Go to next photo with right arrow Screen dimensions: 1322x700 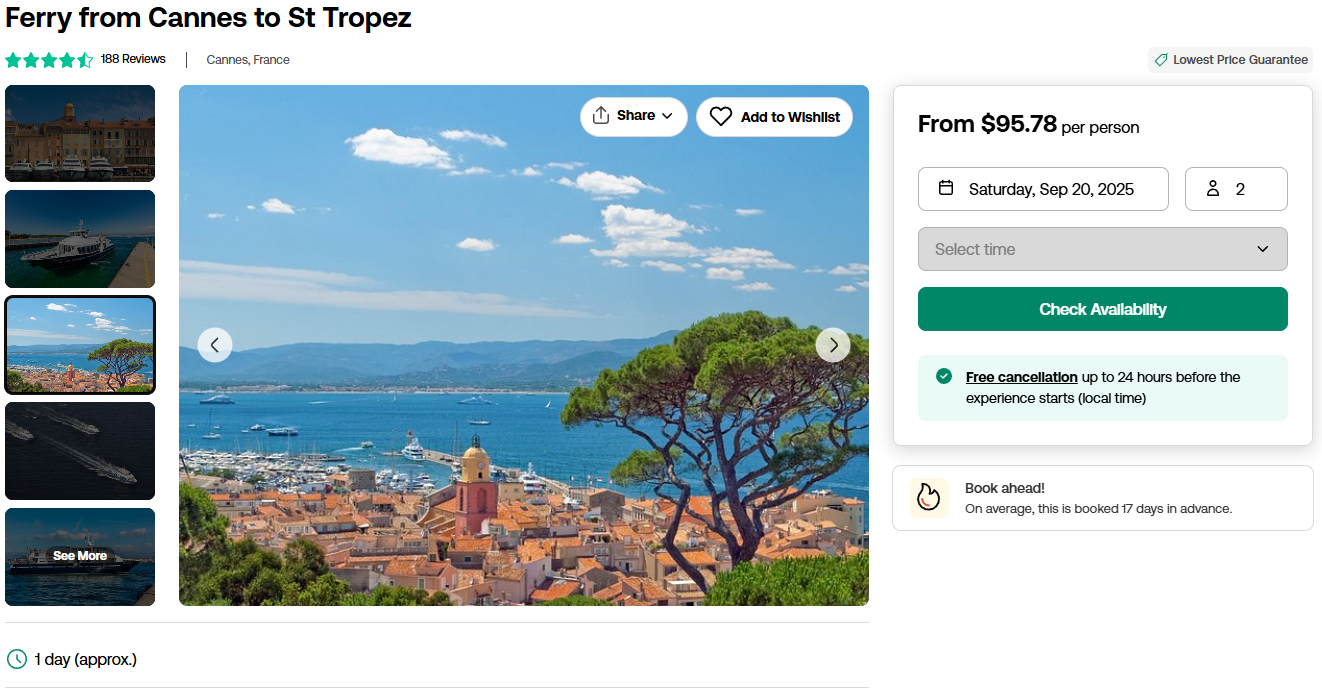click(x=833, y=345)
